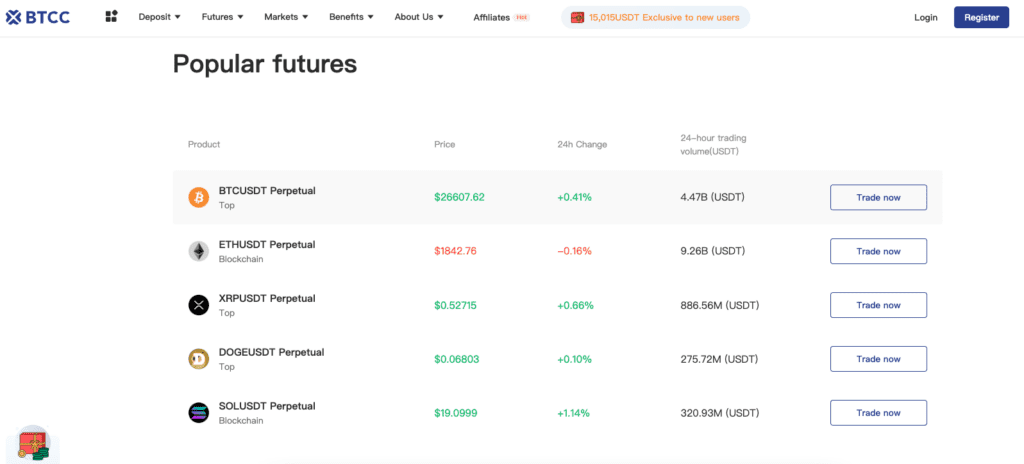This screenshot has height=464, width=1024.
Task: Click the 886.56M (USDT) volume
Action: 720,305
